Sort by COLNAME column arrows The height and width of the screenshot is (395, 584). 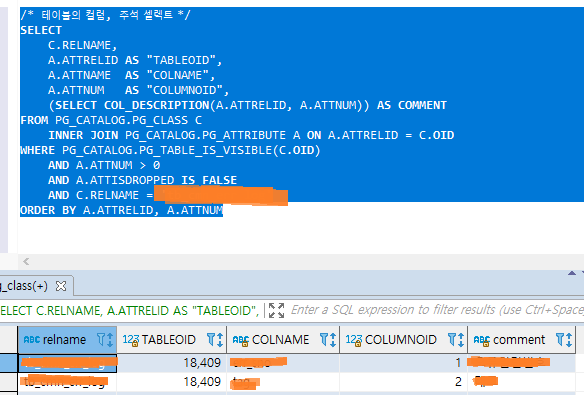333,340
